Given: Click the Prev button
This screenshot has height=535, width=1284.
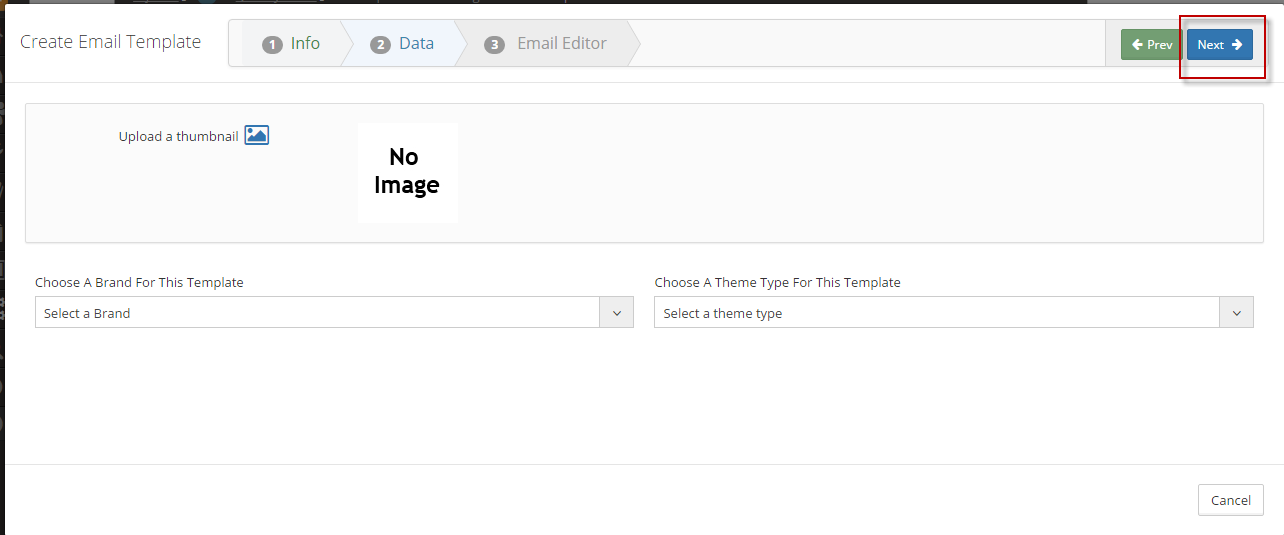Looking at the screenshot, I should point(1152,44).
